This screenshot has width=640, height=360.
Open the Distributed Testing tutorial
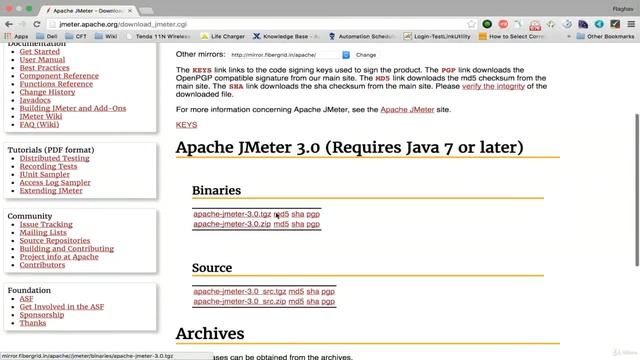tap(54, 158)
